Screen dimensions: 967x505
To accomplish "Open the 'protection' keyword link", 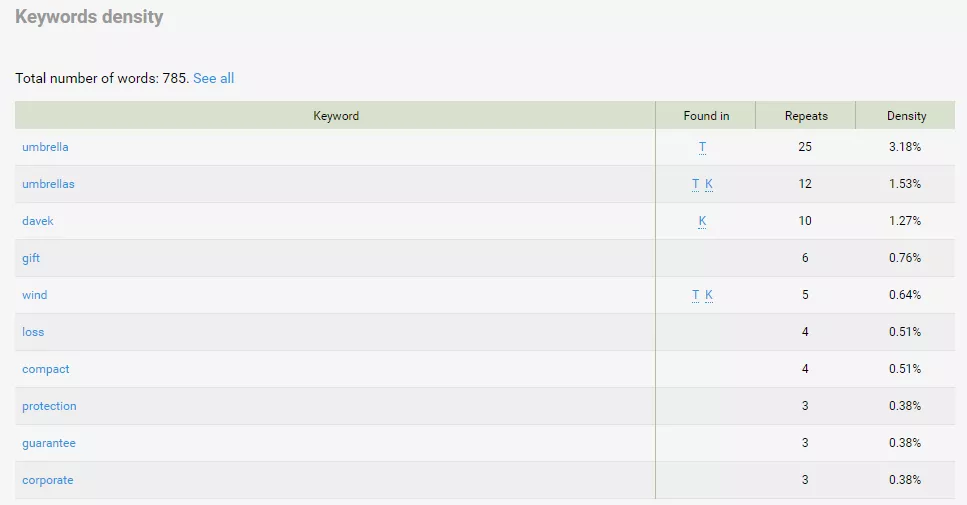I will point(49,406).
